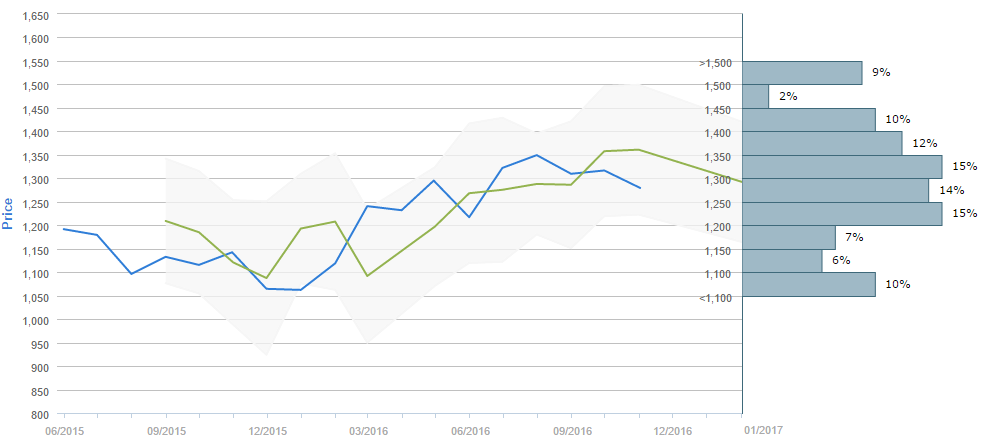988x440 pixels.
Task: Click the 9% histogram bar
Action: [802, 73]
